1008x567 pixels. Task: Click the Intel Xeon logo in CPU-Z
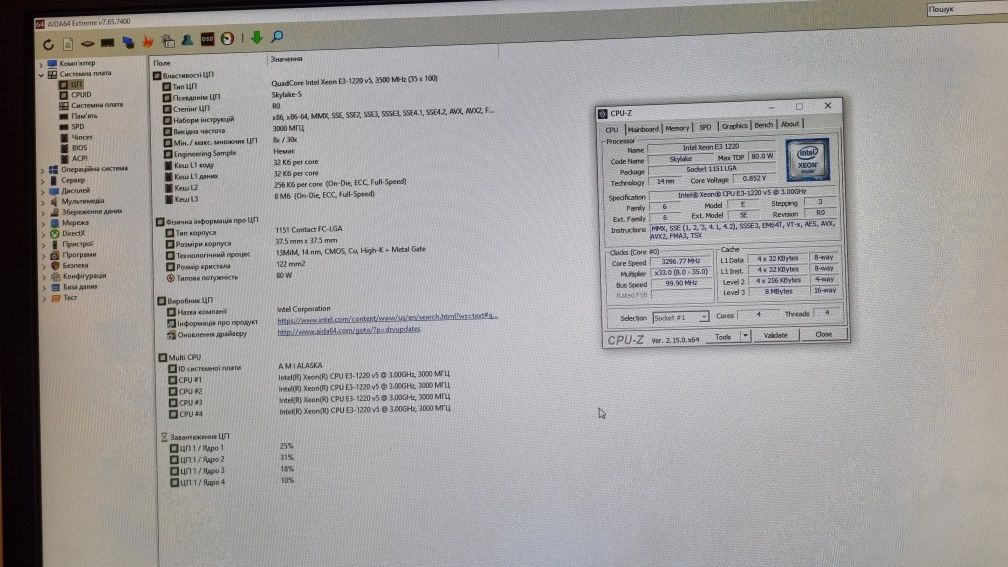point(807,159)
